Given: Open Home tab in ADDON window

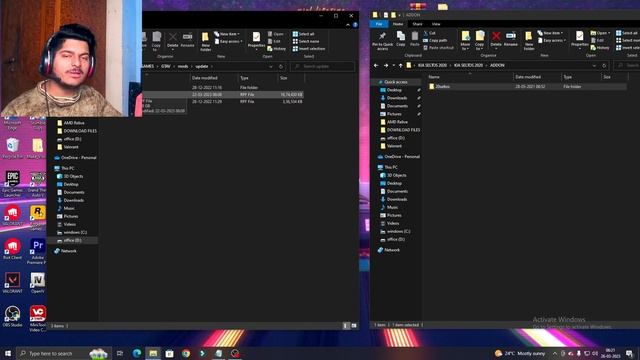Looking at the screenshot, I should point(398,24).
